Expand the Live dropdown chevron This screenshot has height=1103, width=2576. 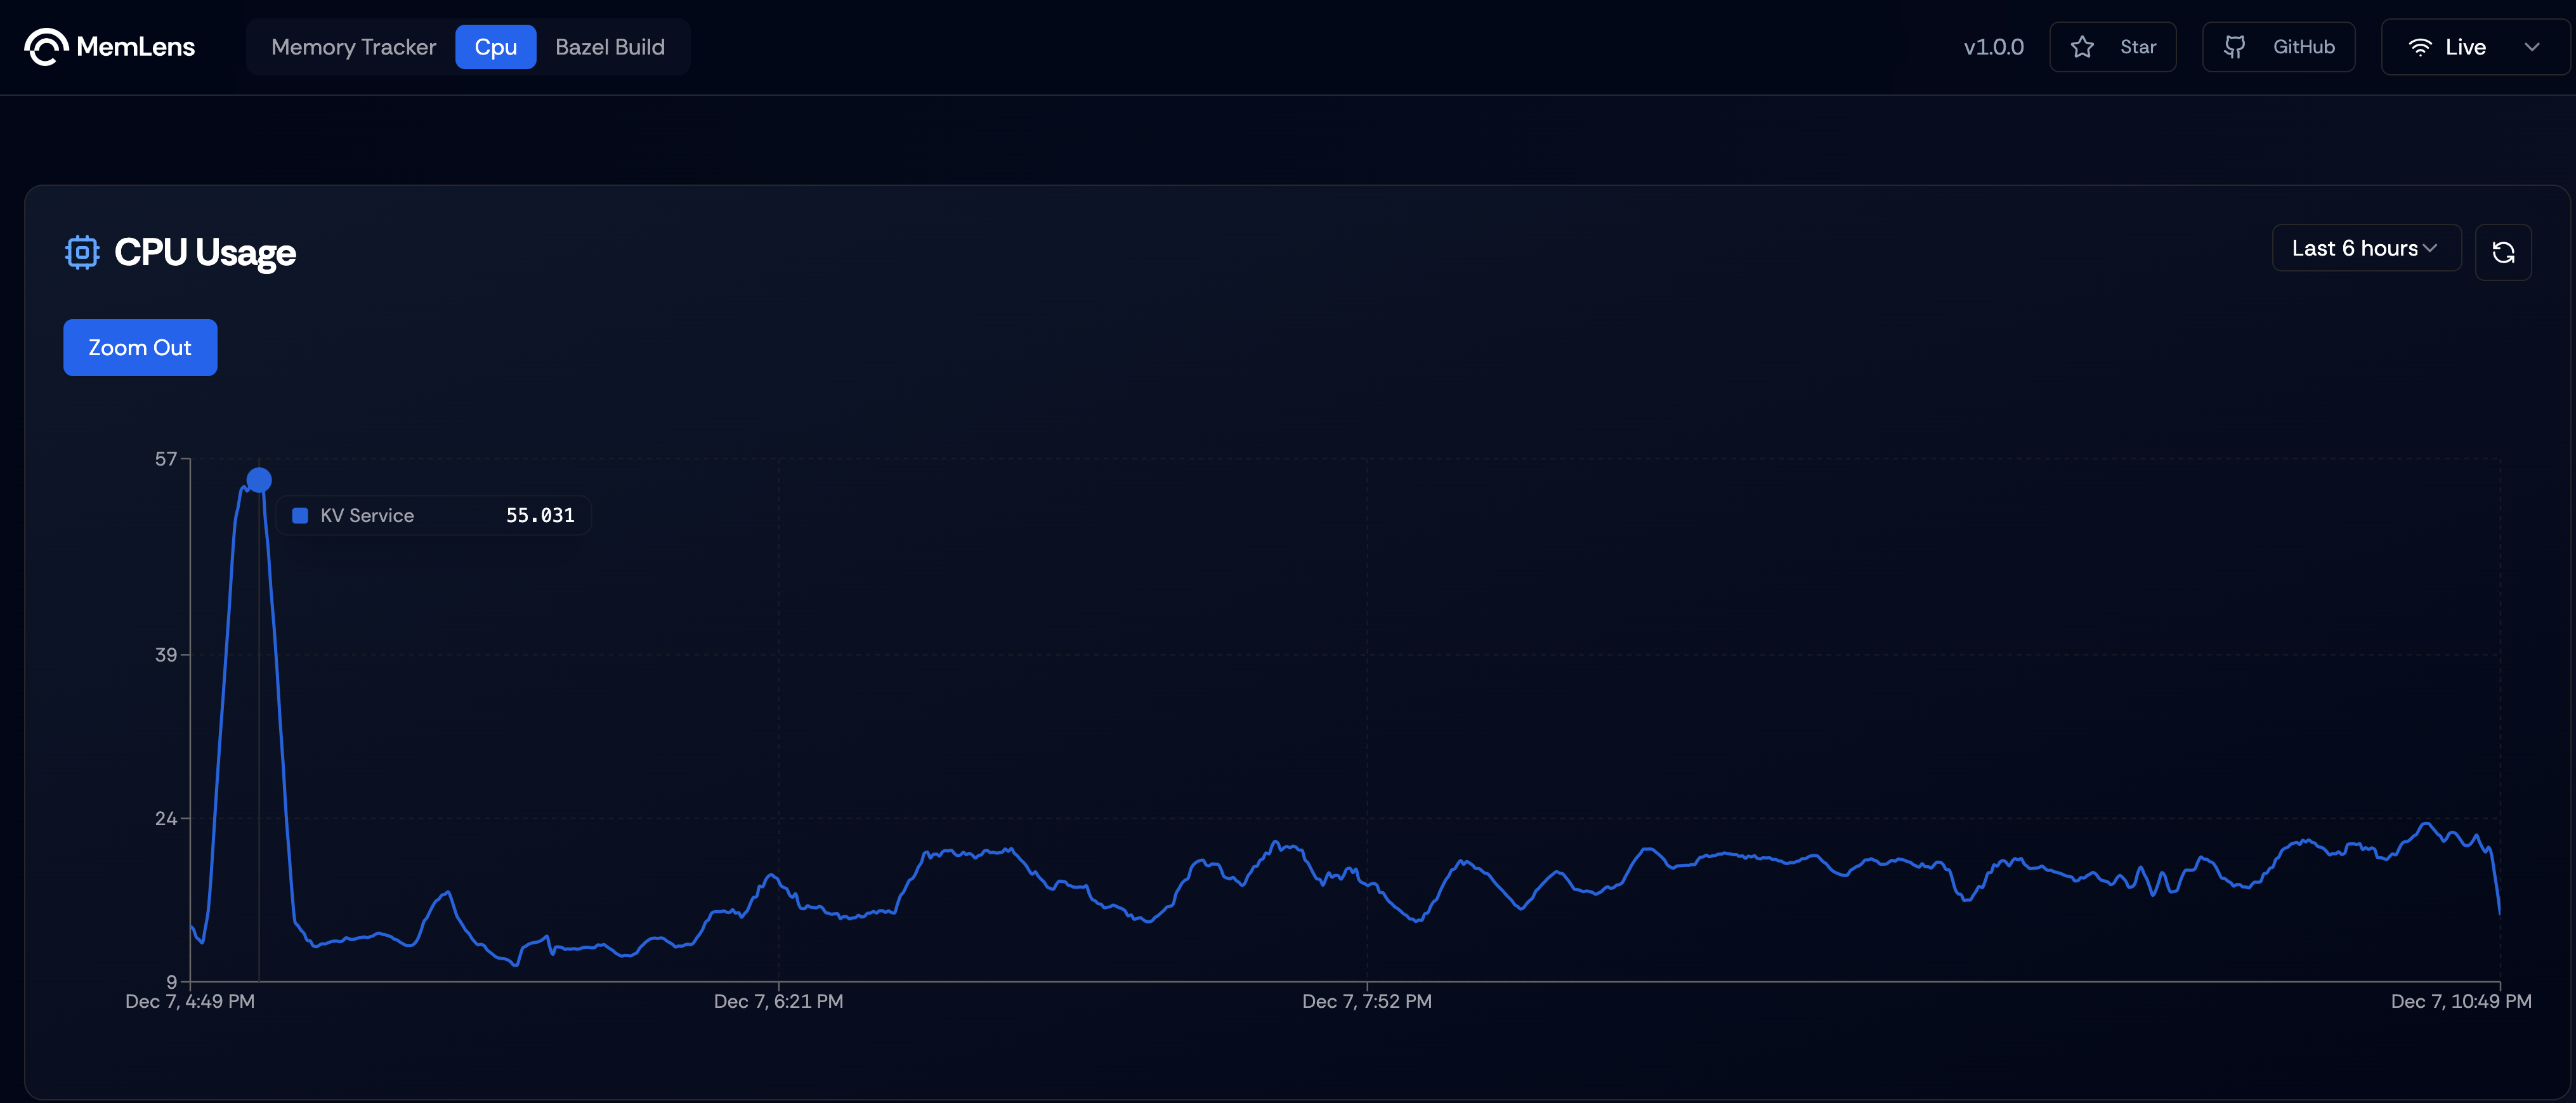pos(2531,47)
